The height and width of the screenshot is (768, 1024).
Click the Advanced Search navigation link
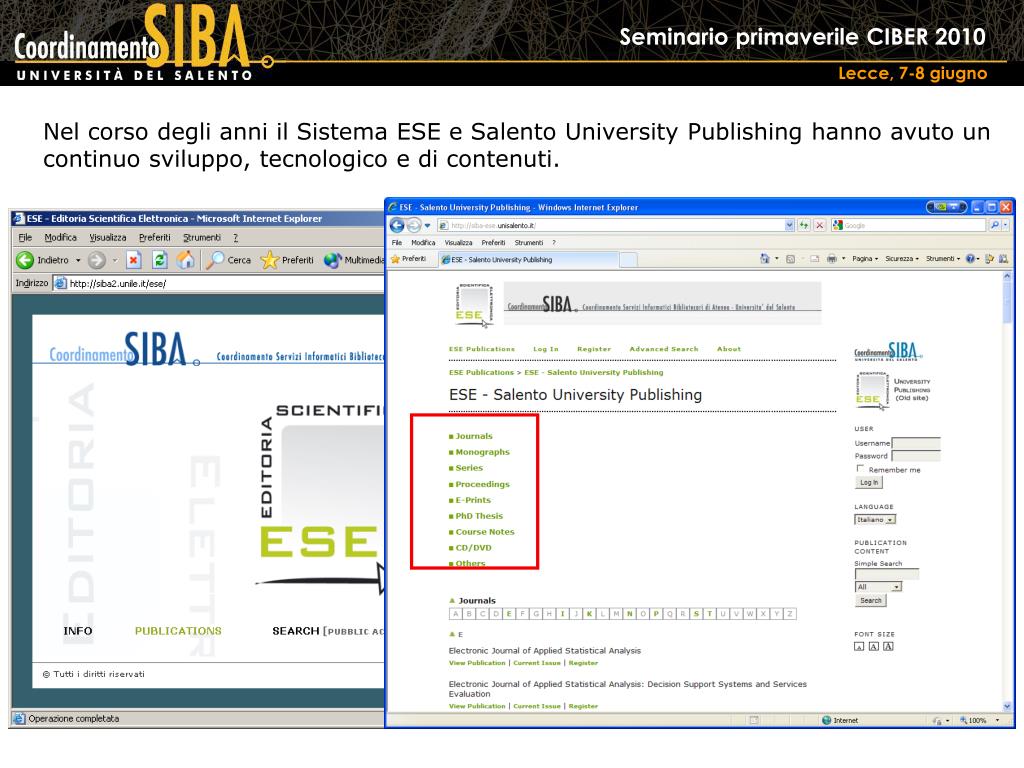click(x=664, y=349)
